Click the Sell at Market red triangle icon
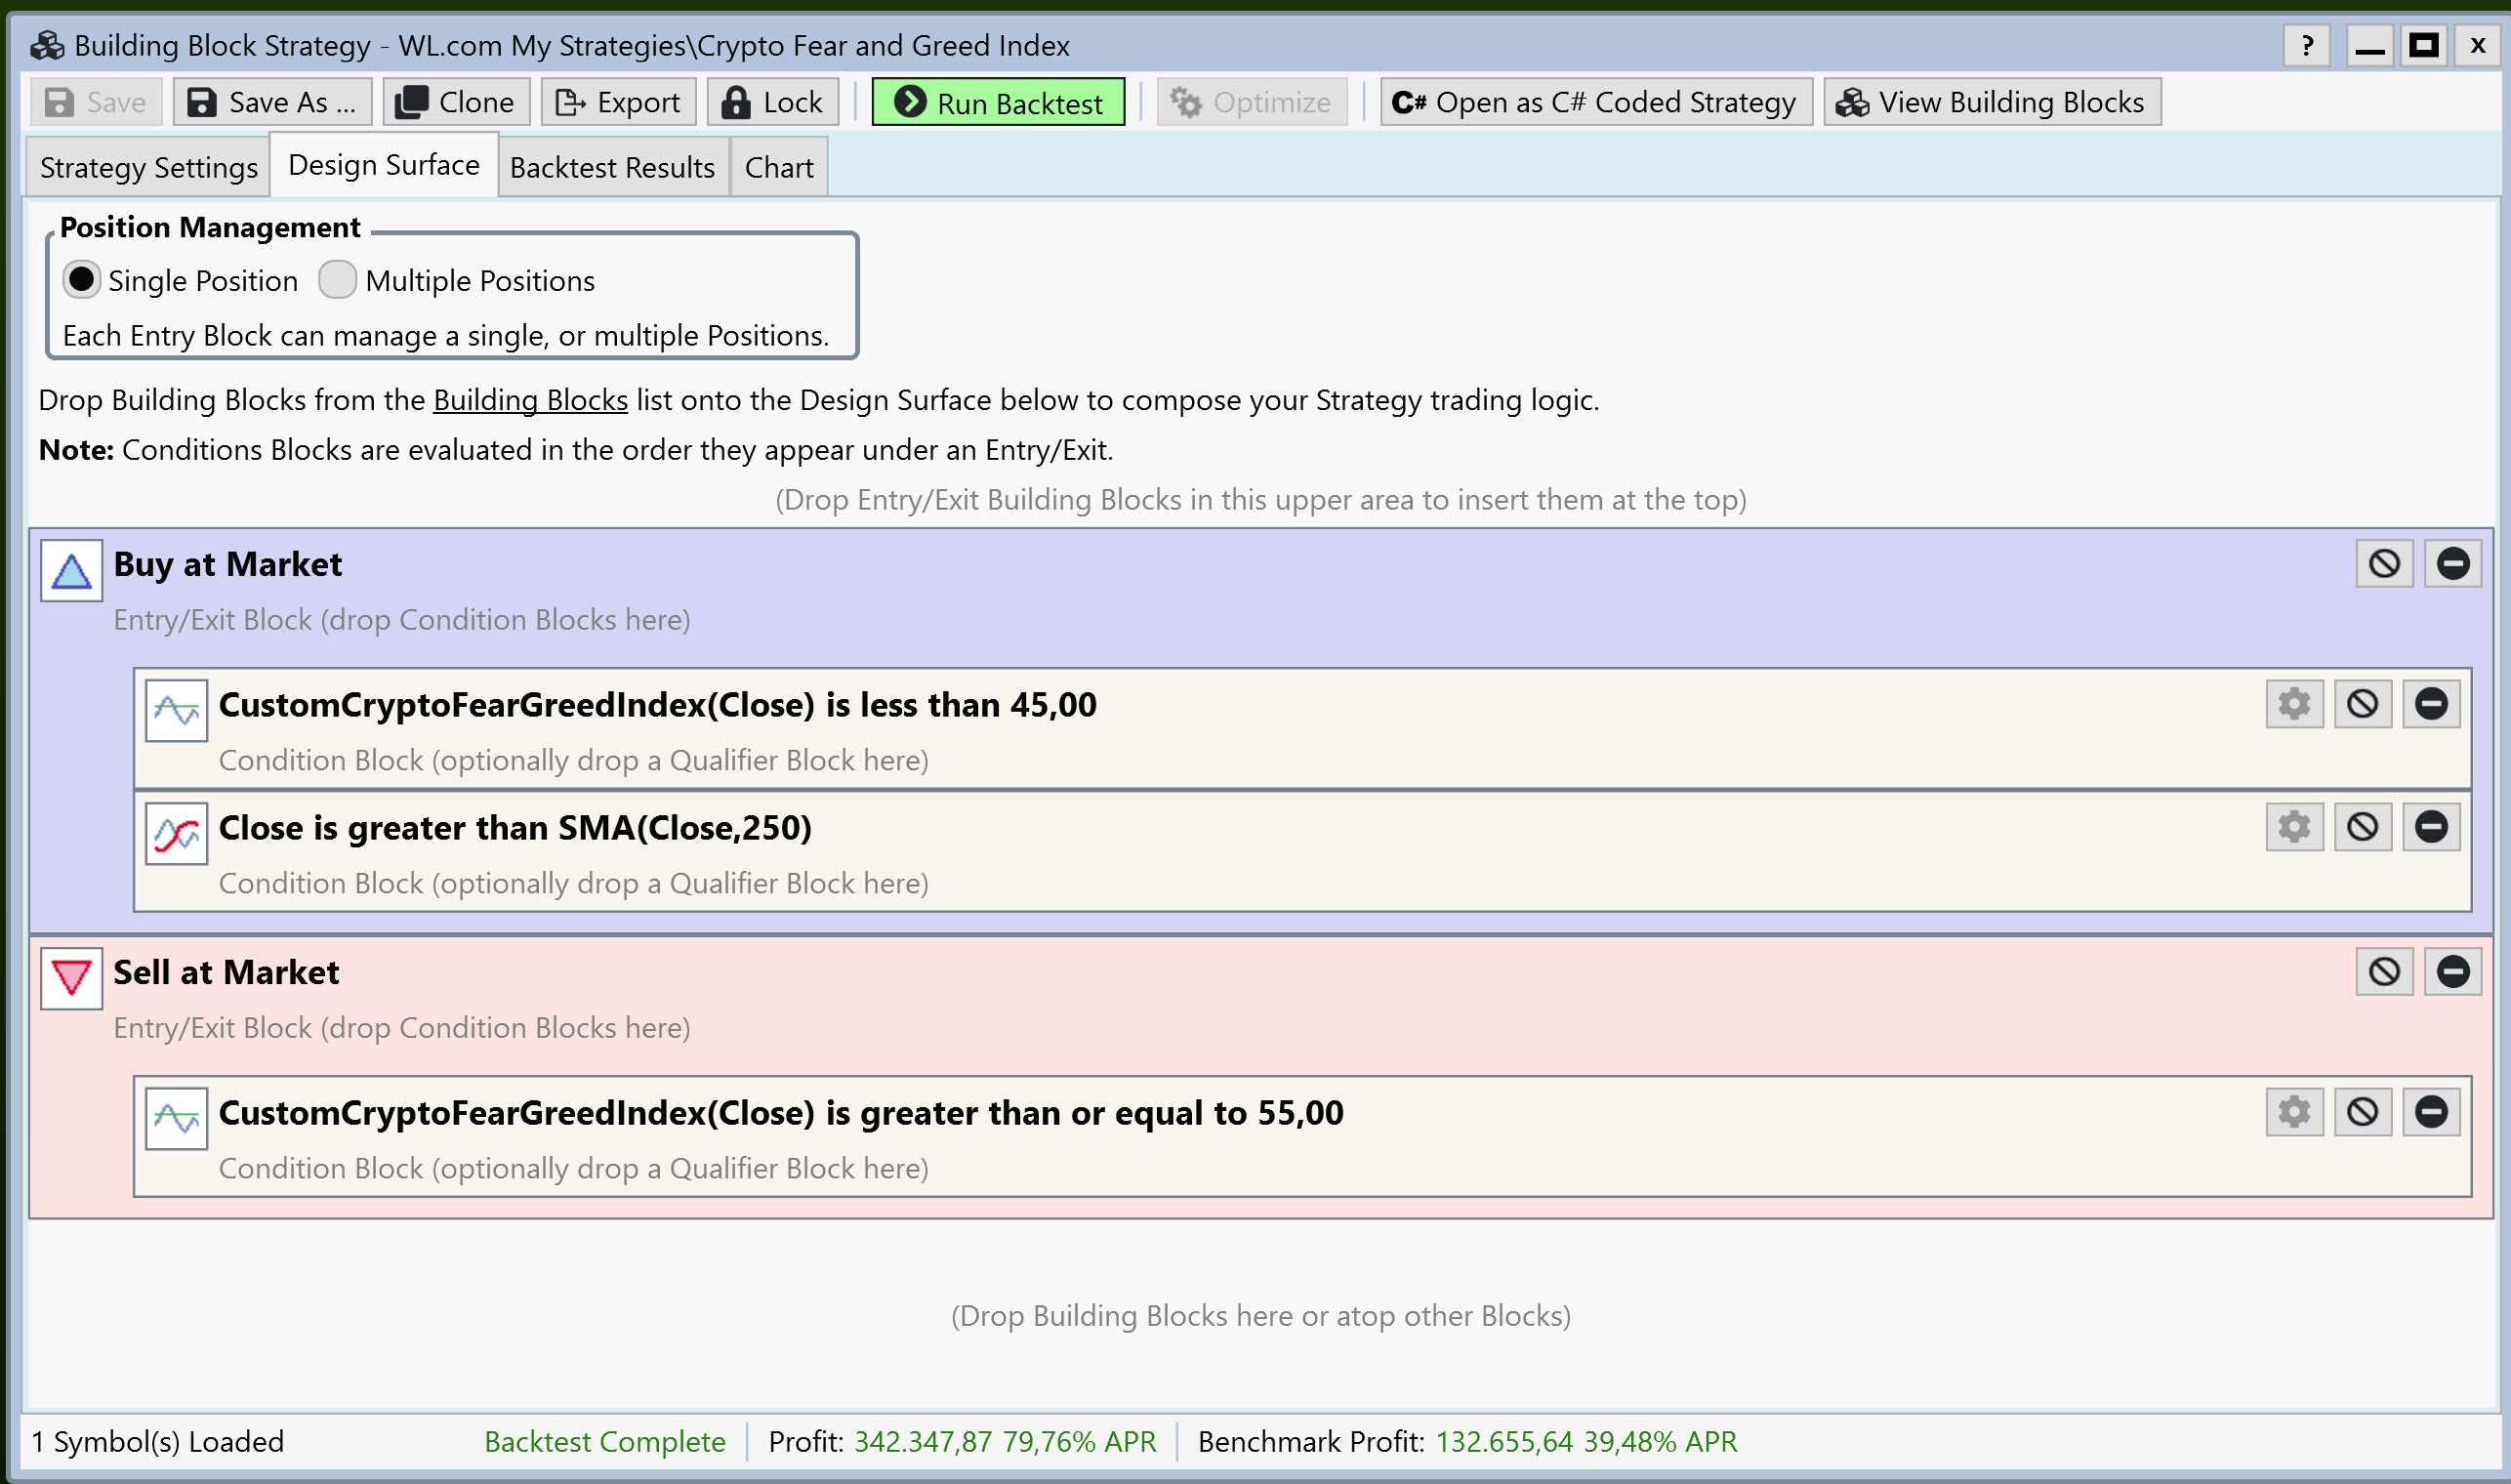2511x1484 pixels. [x=71, y=978]
